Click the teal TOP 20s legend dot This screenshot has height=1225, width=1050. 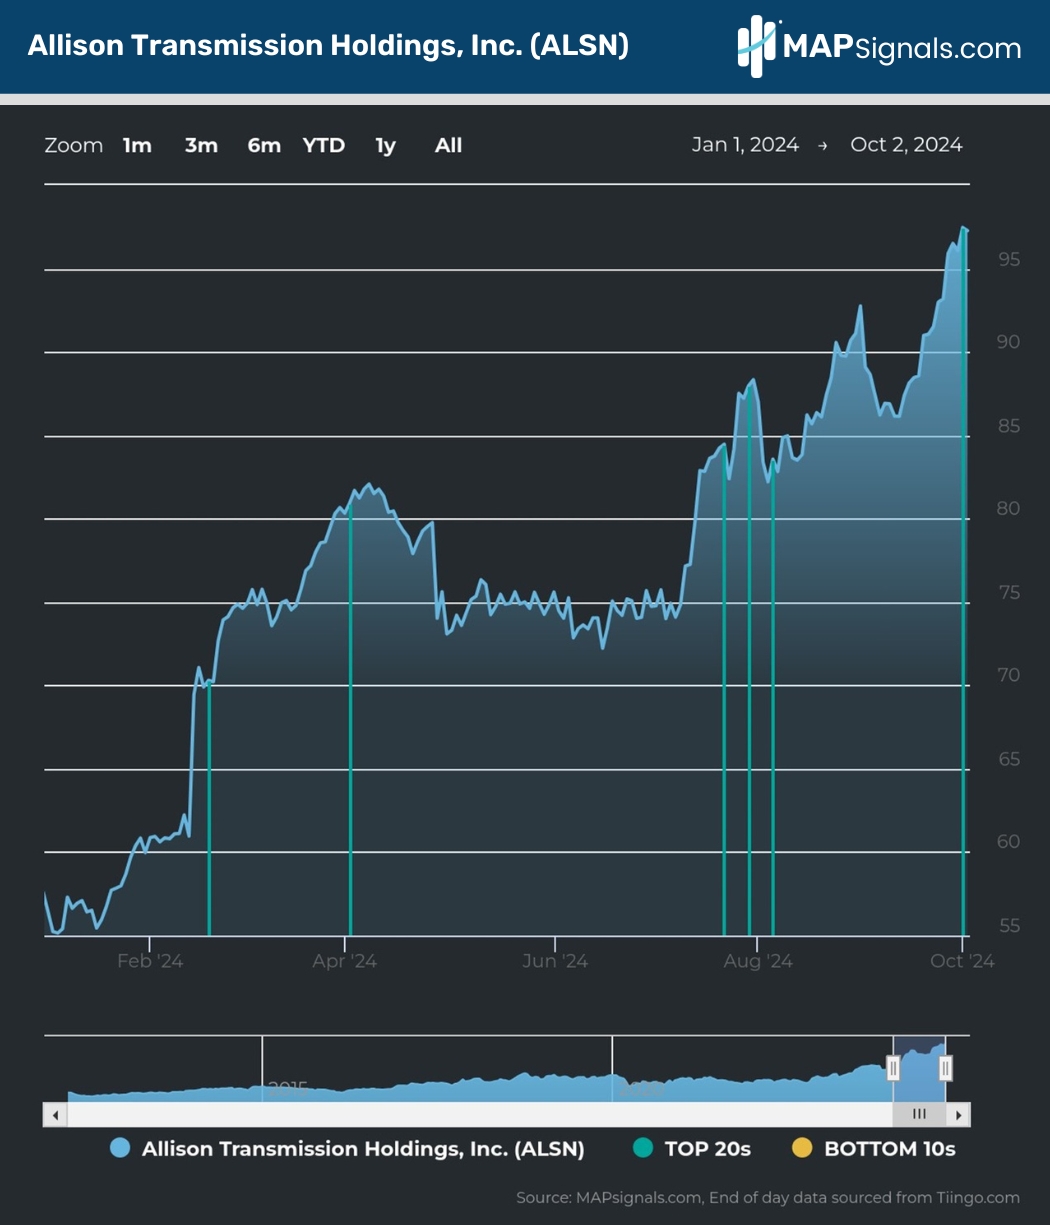click(644, 1149)
